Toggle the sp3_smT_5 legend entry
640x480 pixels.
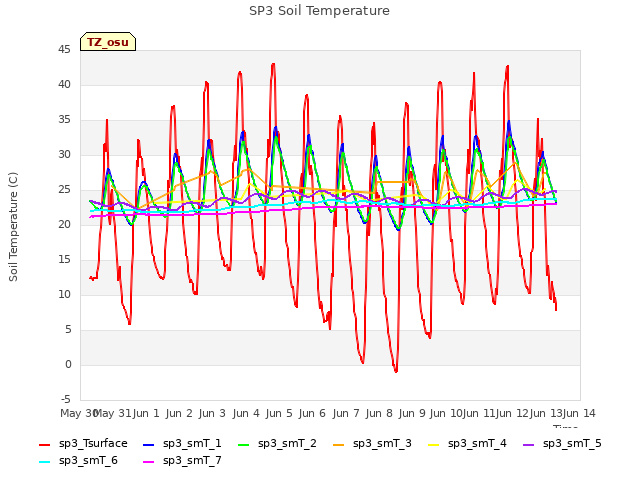click(x=562, y=444)
